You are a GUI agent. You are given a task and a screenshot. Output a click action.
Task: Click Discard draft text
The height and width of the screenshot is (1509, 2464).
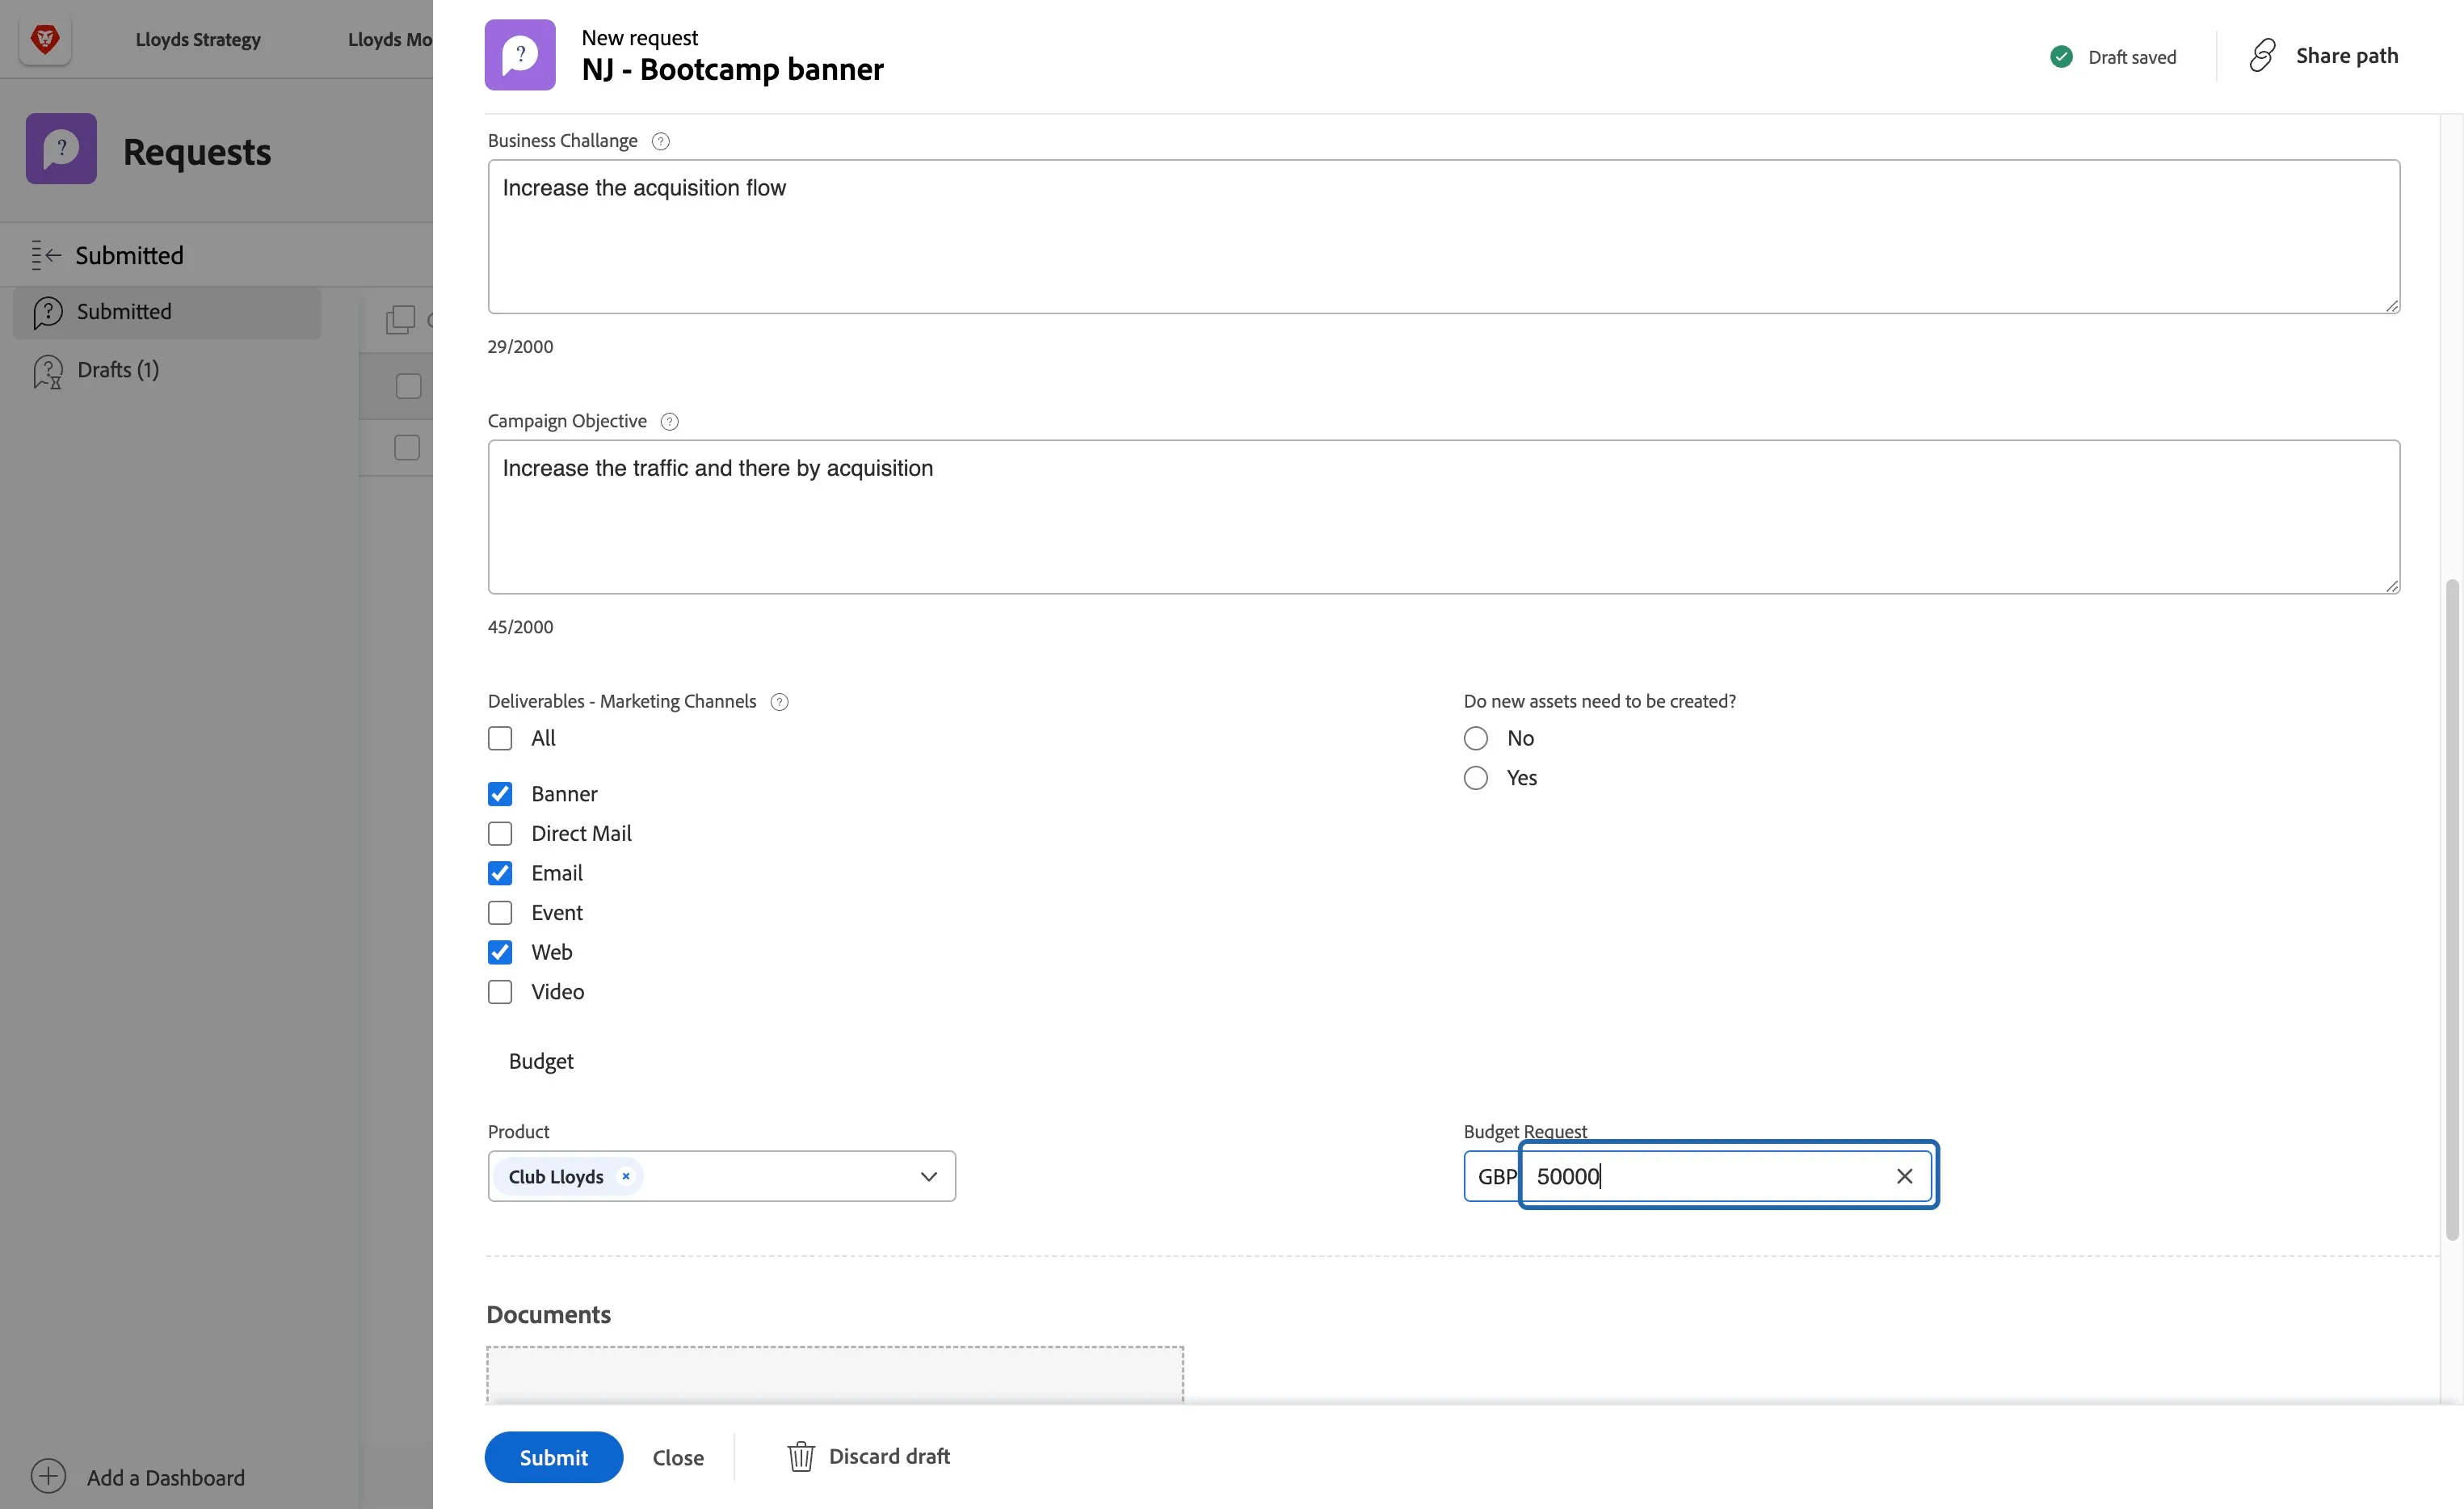[889, 1457]
